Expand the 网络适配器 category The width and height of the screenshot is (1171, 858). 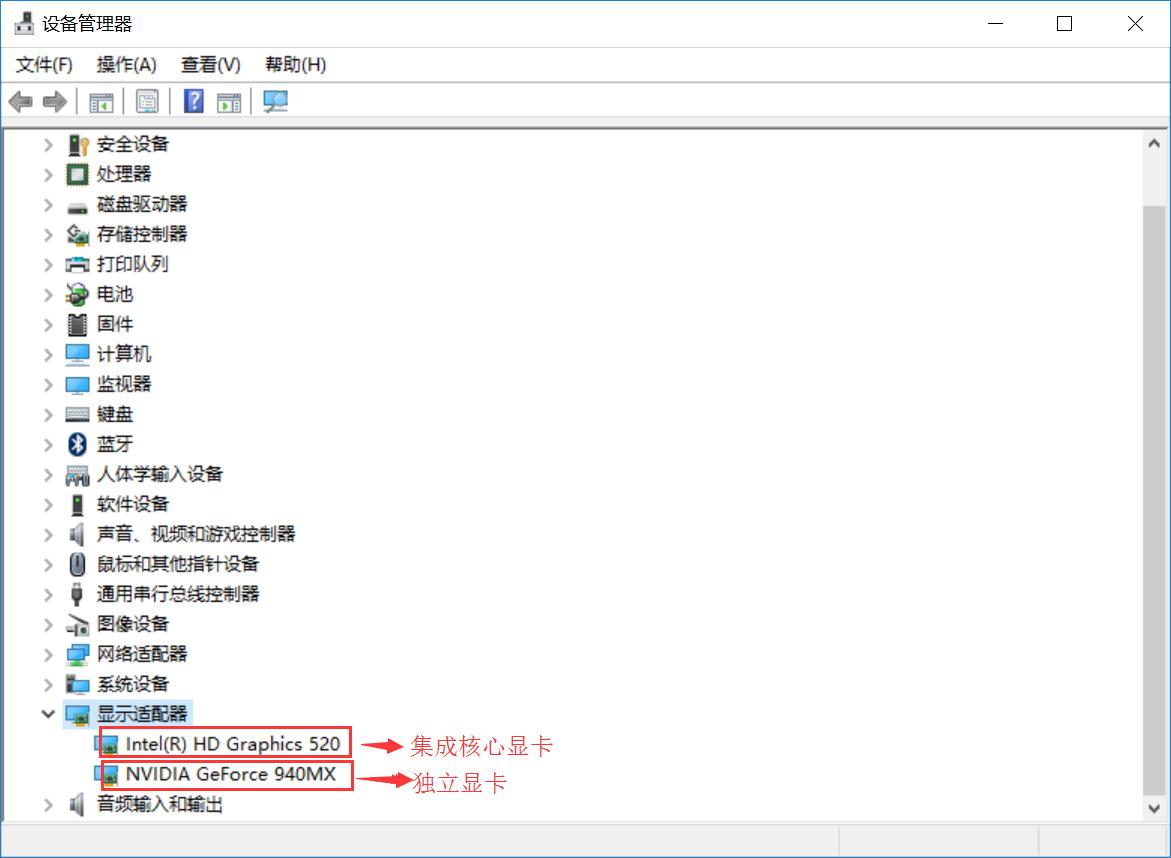click(48, 654)
